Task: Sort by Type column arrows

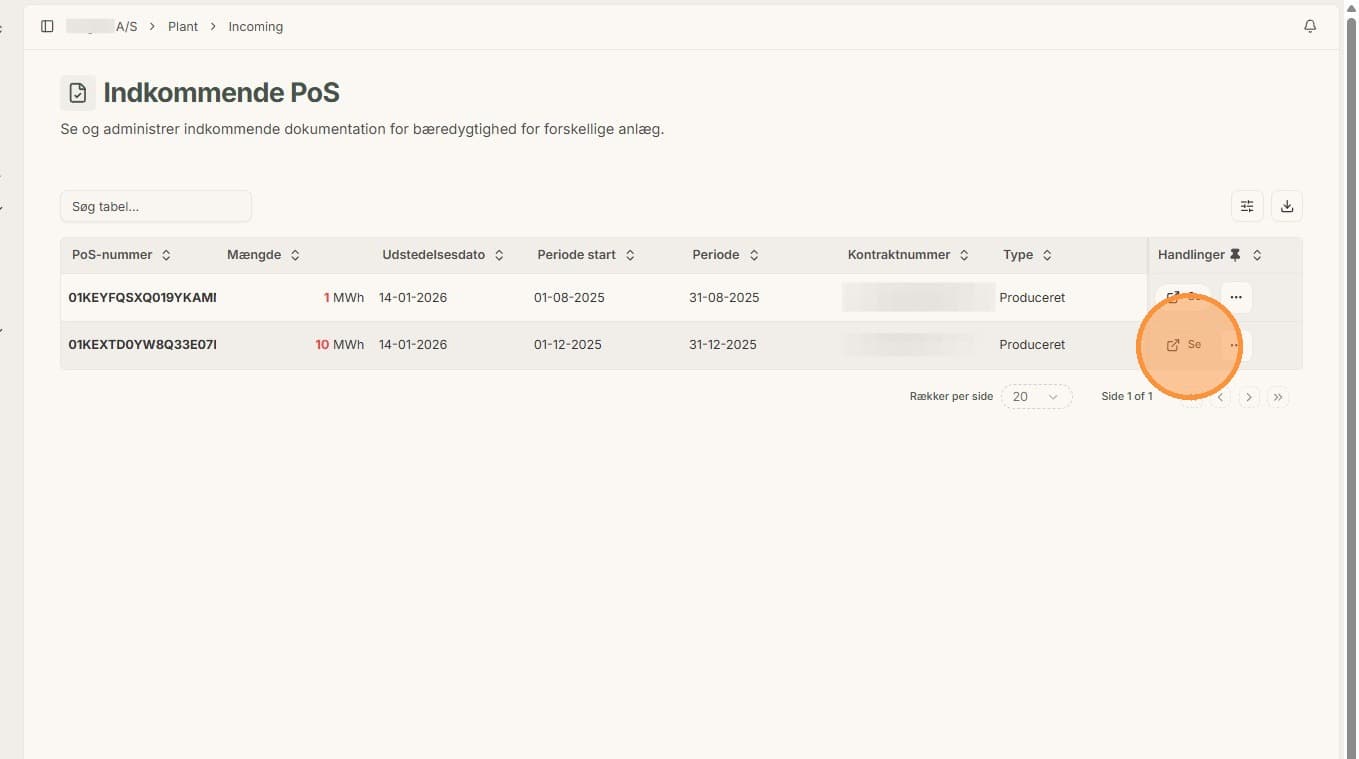Action: coord(1047,255)
